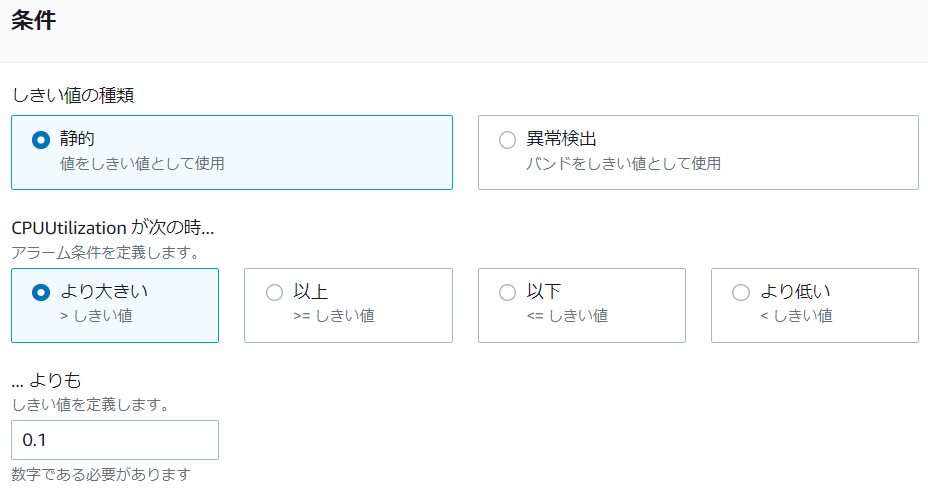The height and width of the screenshot is (493, 928).
Task: Choose the 以下 condition radio button
Action: point(507,293)
